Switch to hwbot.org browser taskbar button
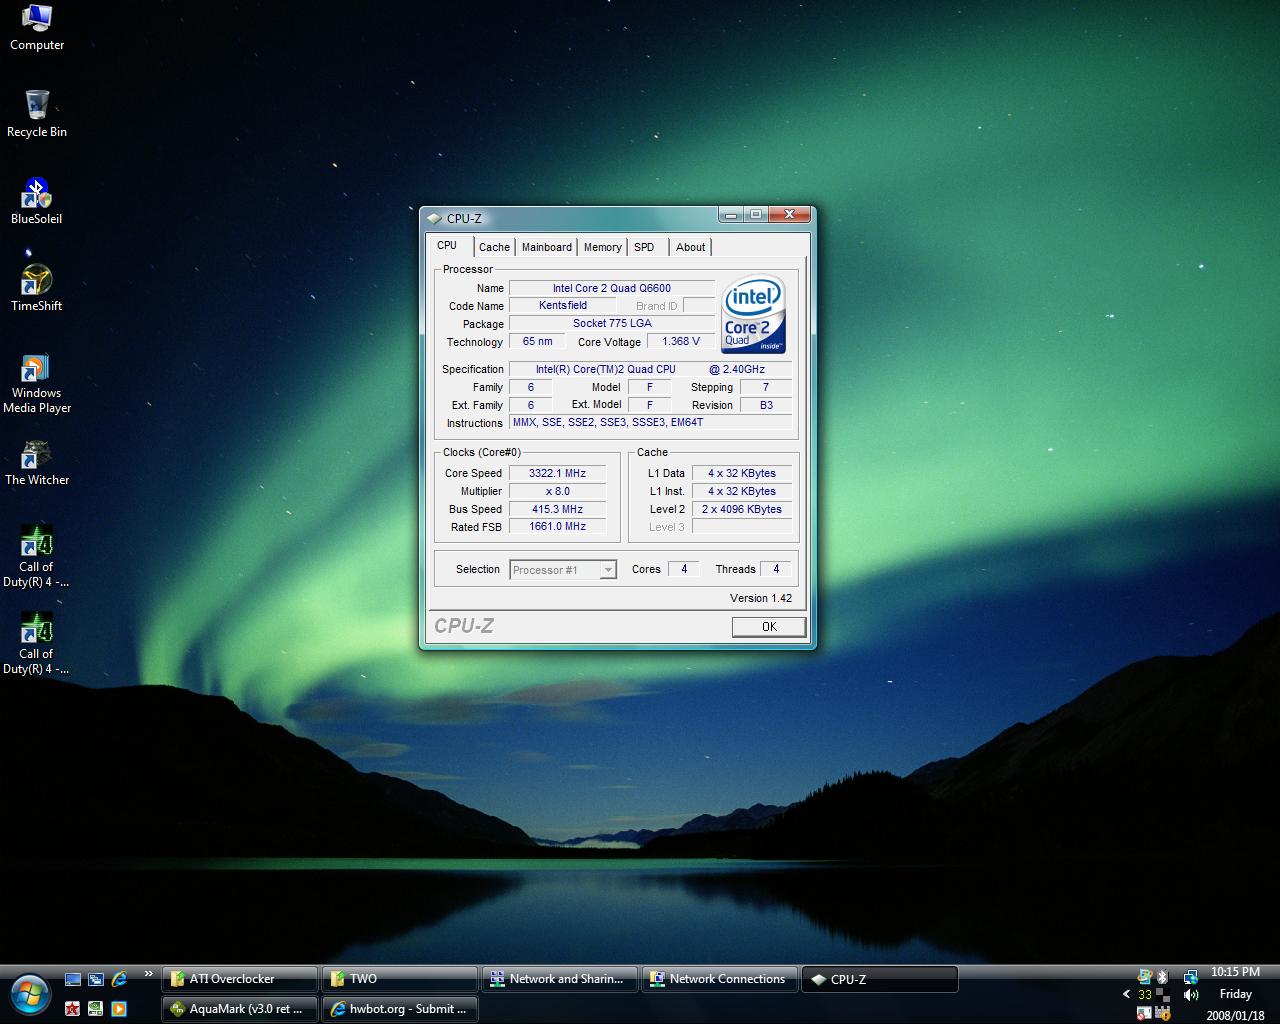 400,1009
